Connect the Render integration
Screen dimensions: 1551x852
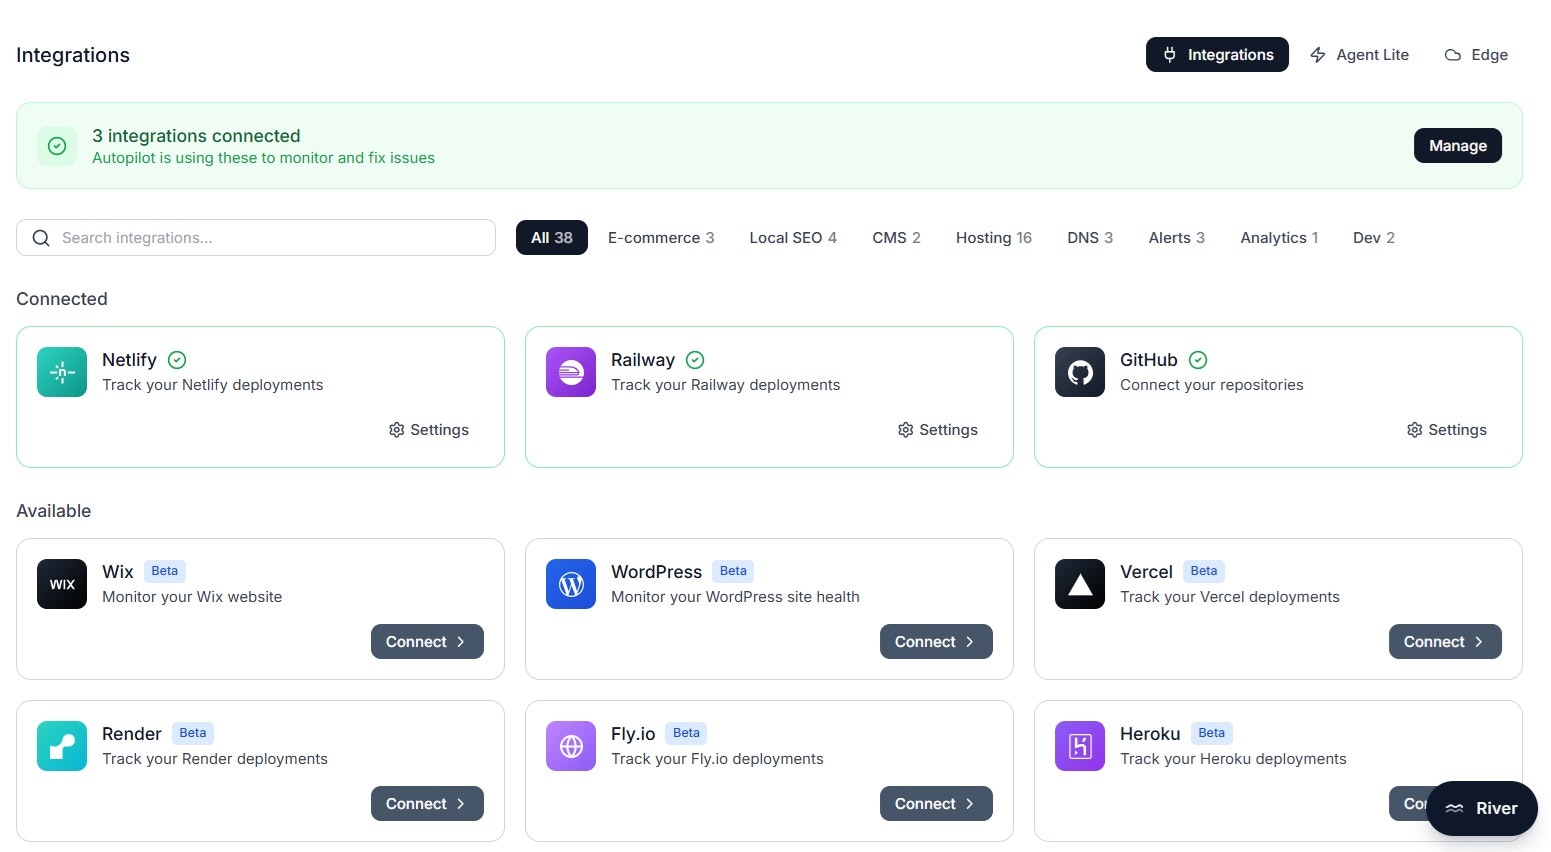(427, 804)
